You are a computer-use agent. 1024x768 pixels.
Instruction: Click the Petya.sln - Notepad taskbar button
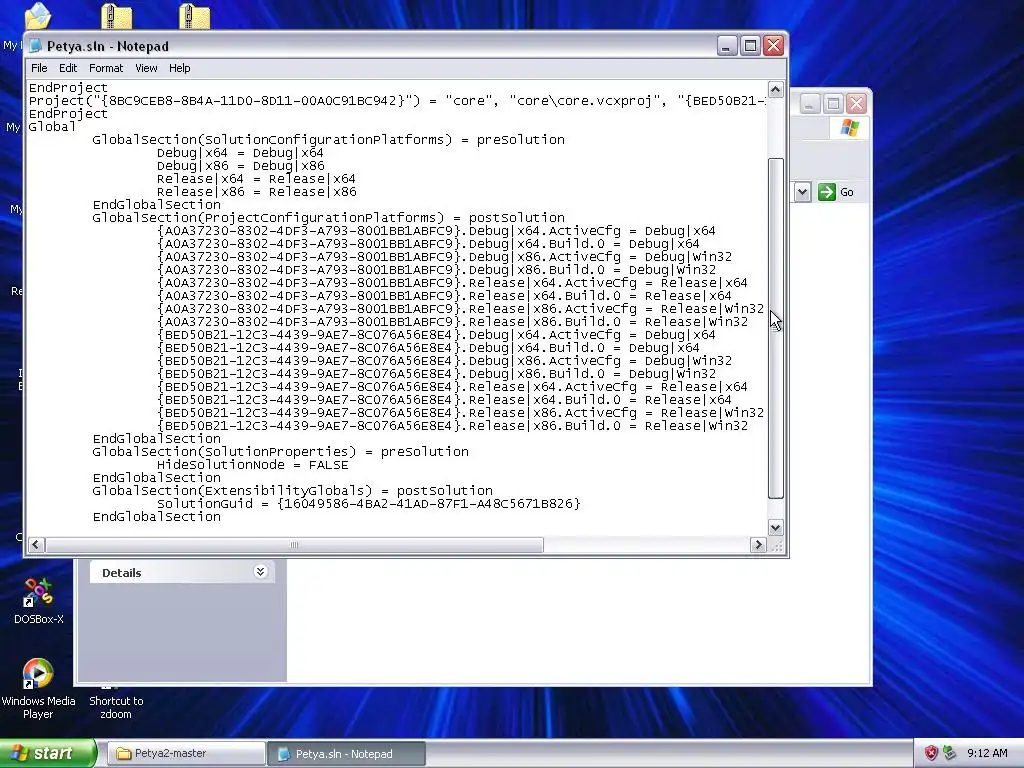tap(346, 754)
